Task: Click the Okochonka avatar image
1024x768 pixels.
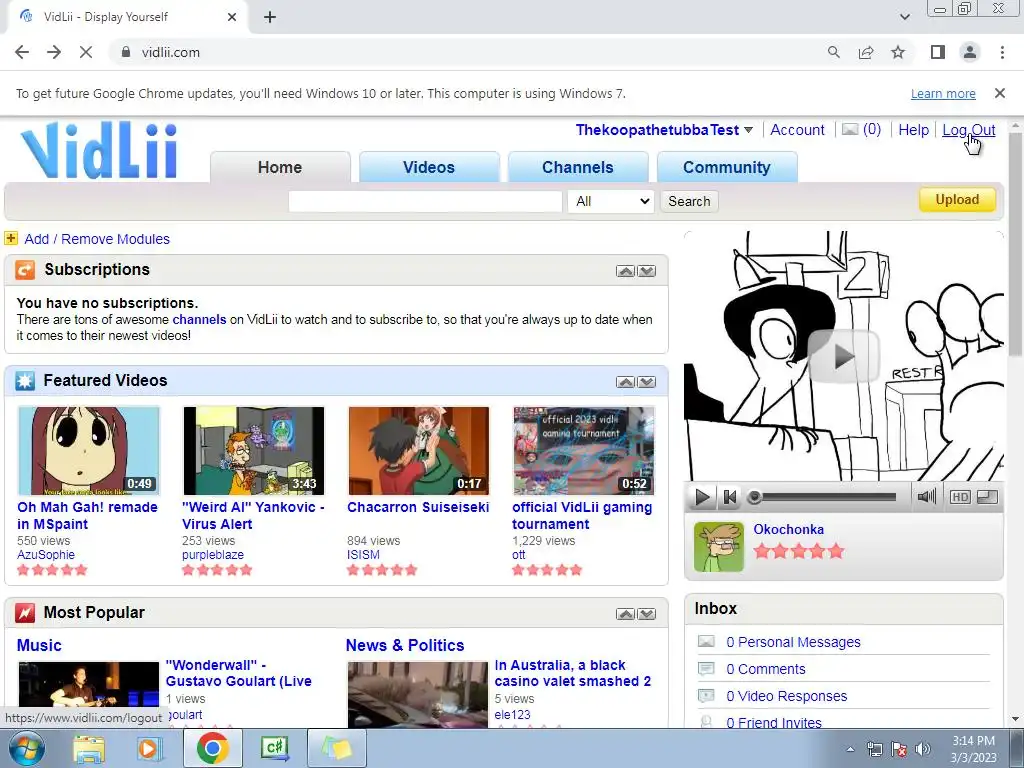Action: (x=718, y=547)
